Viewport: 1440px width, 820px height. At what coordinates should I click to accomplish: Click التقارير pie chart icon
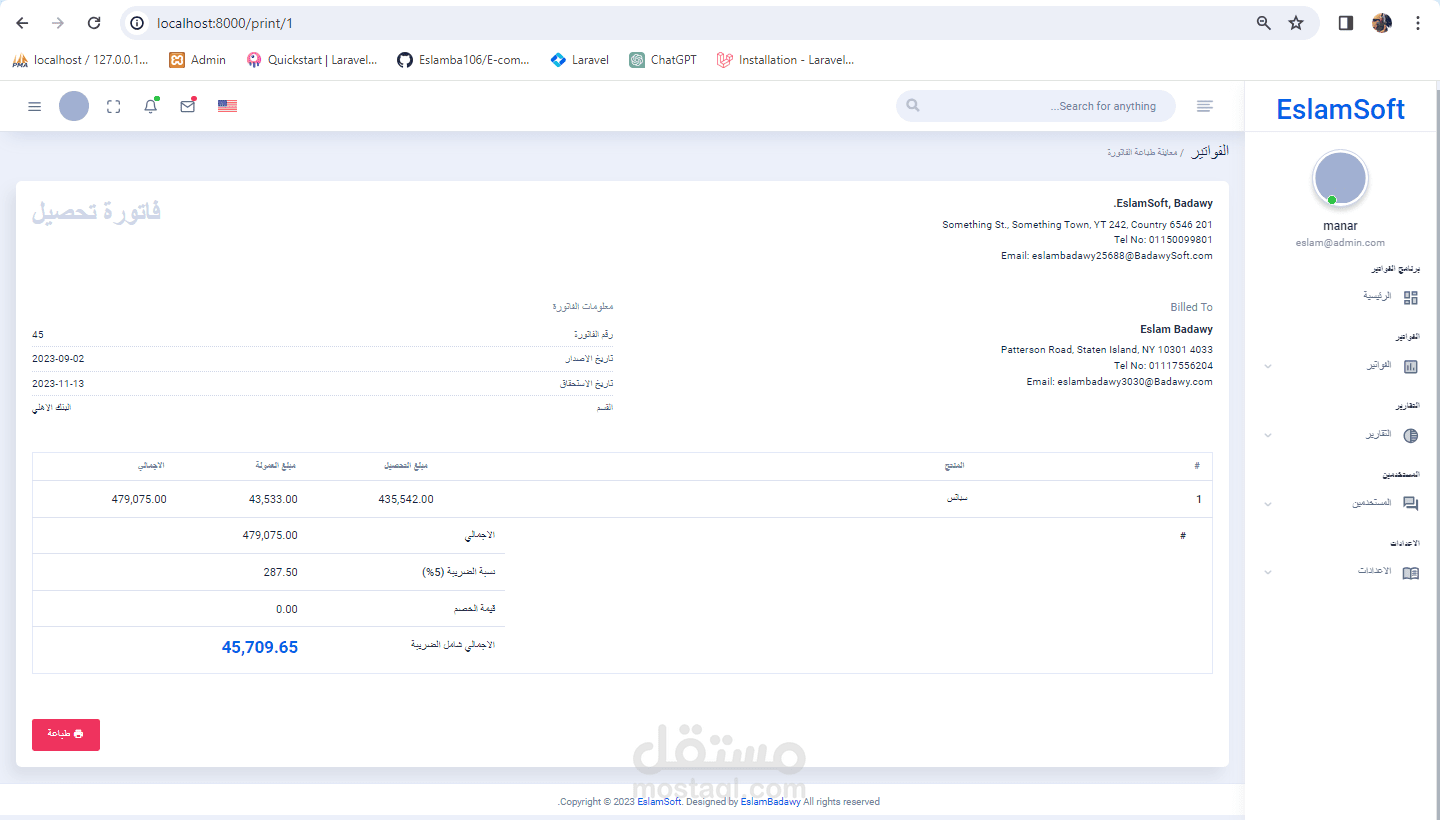tap(1411, 435)
